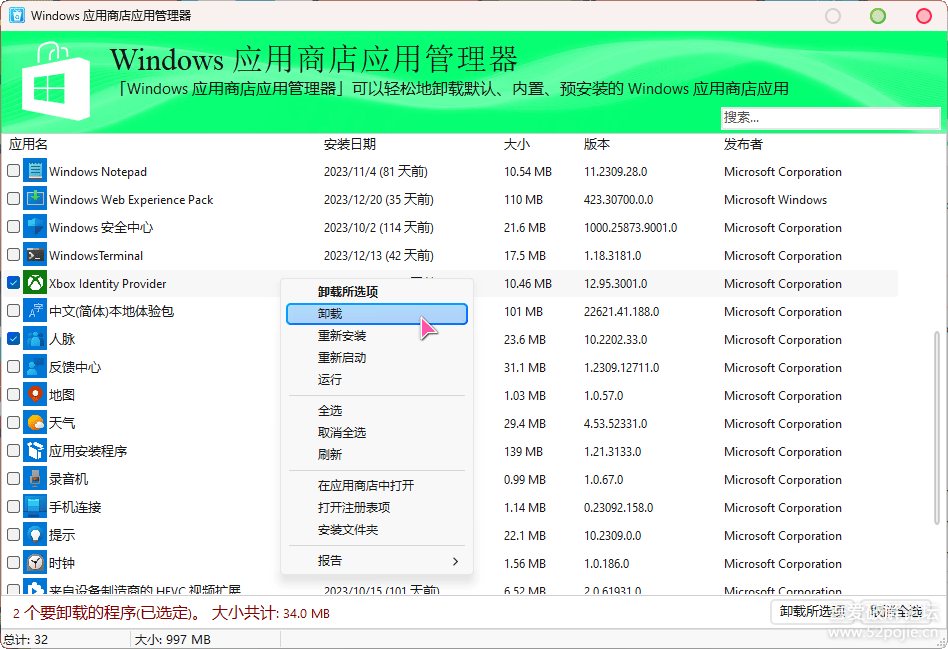Choose 卸载 from the context menu
The height and width of the screenshot is (649, 948).
pyautogui.click(x=377, y=314)
